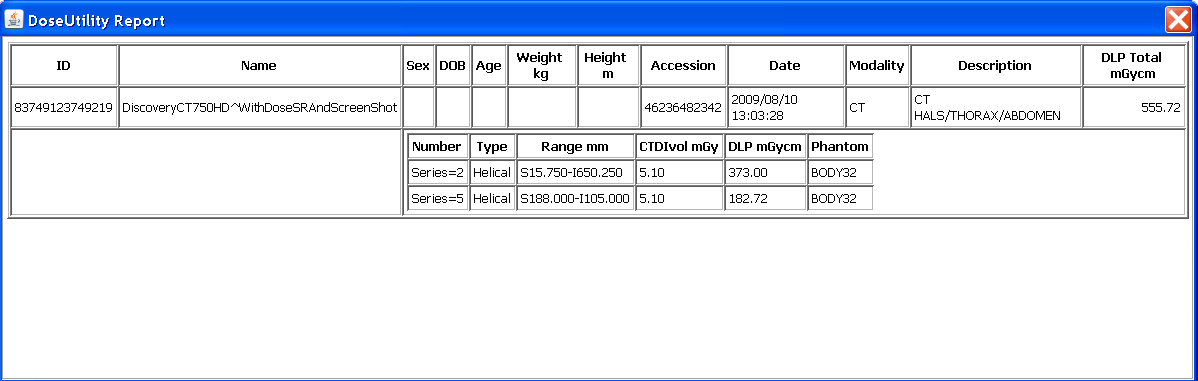Click the CT HALS/THORAX/ABDOMEN description cell
This screenshot has width=1198, height=381.
click(996, 108)
